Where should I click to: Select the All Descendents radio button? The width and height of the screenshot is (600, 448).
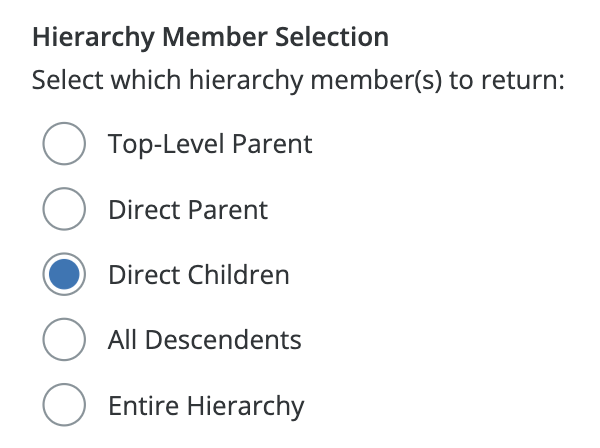tap(63, 340)
